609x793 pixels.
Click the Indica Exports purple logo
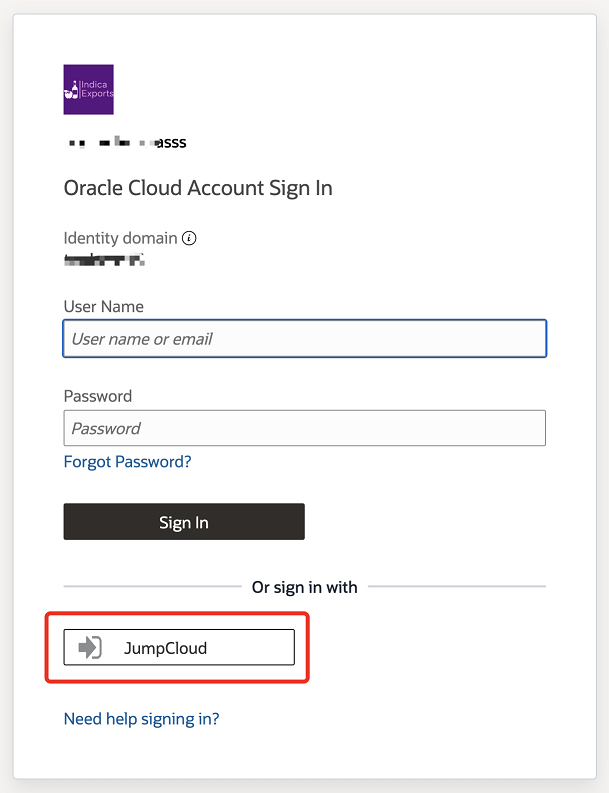coord(89,90)
